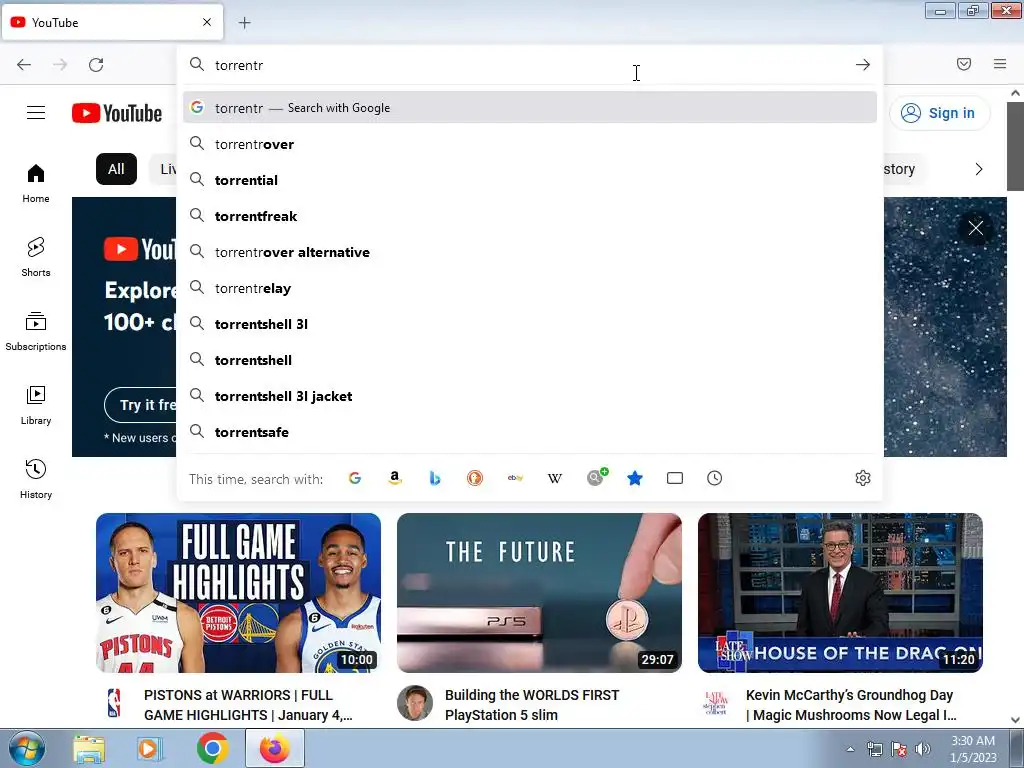
Task: Search this time with DuckDuckGo icon
Action: pyautogui.click(x=475, y=478)
